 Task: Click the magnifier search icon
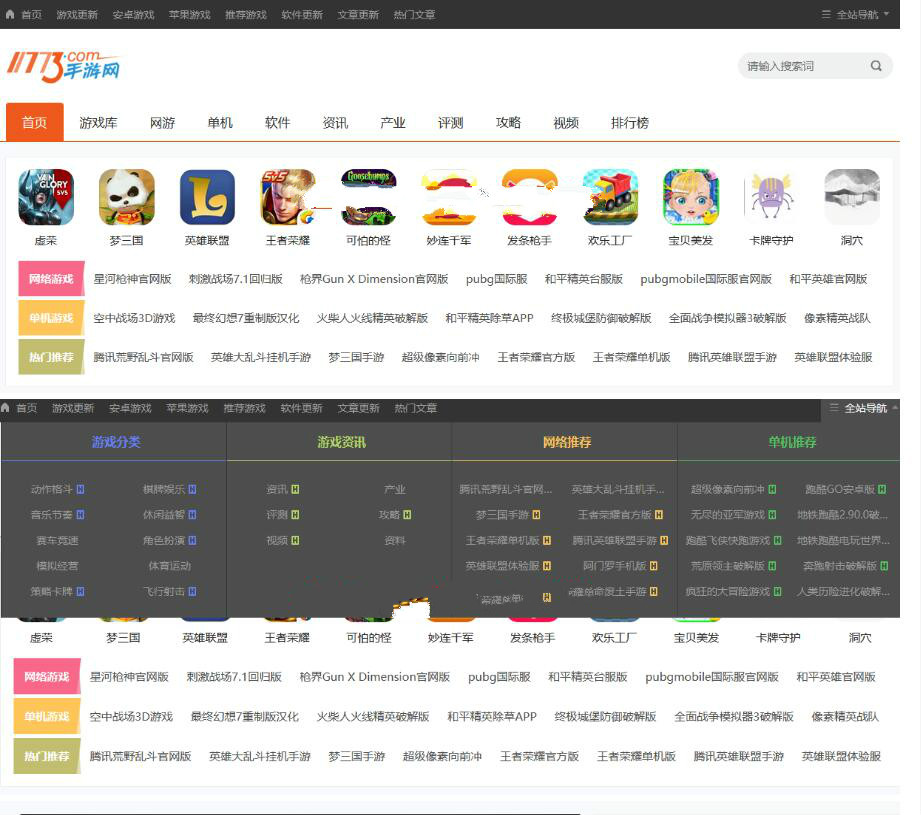click(x=876, y=66)
